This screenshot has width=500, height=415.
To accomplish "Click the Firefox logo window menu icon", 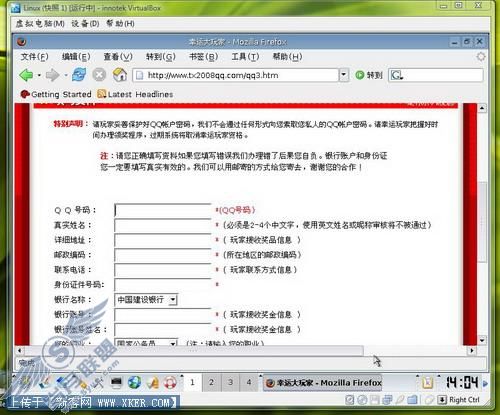I will 22,42.
